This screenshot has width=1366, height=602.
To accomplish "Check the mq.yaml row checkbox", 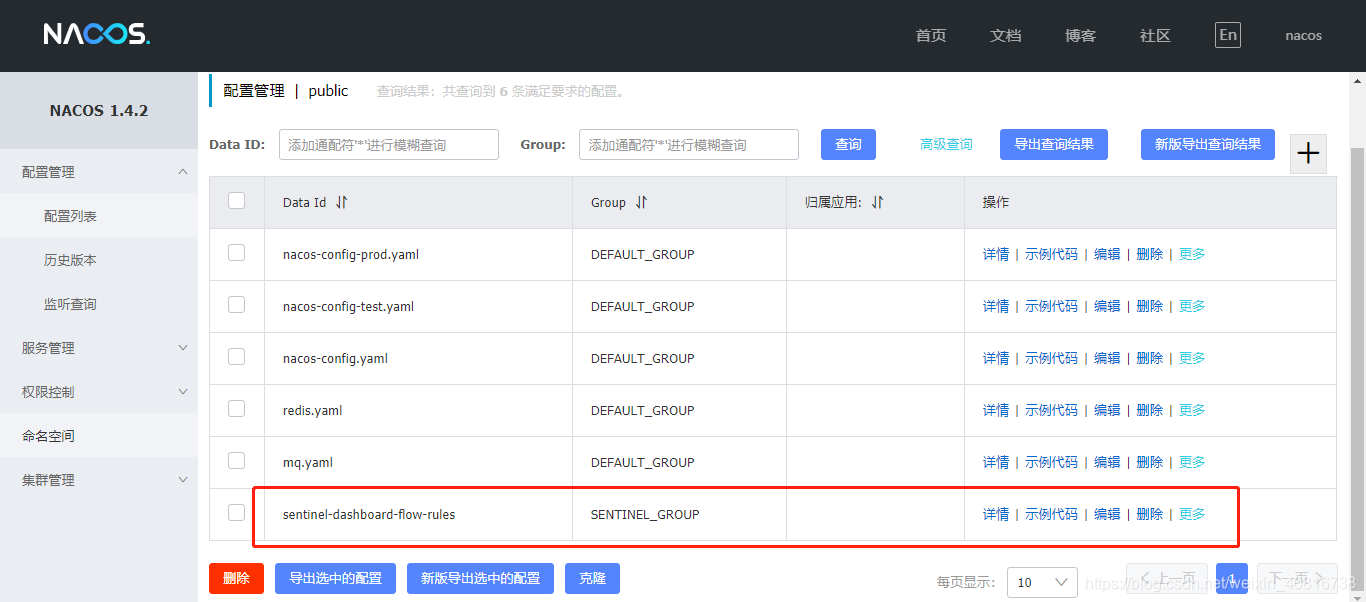I will pyautogui.click(x=236, y=461).
